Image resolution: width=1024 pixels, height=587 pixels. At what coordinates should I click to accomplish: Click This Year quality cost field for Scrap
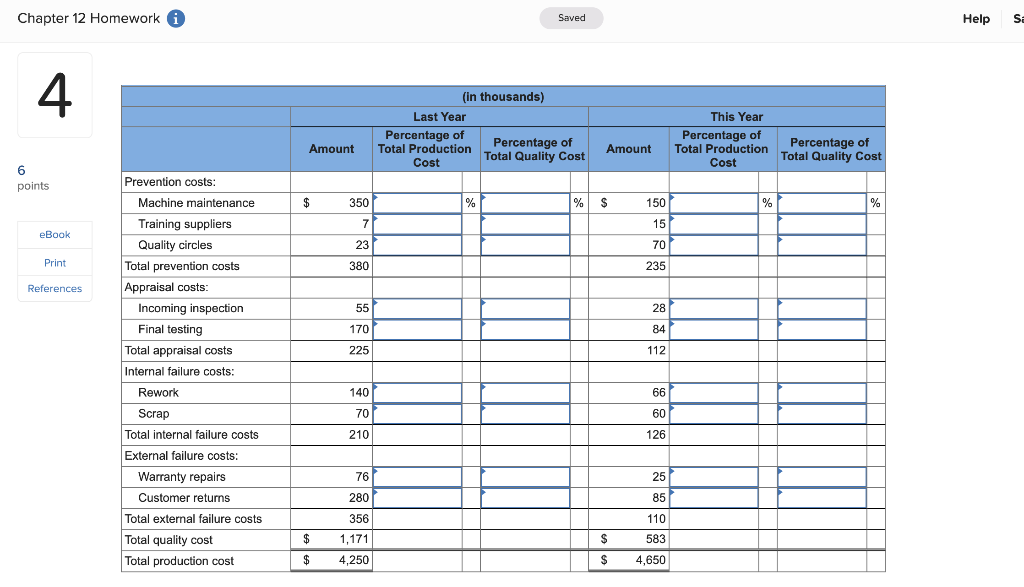[x=822, y=413]
